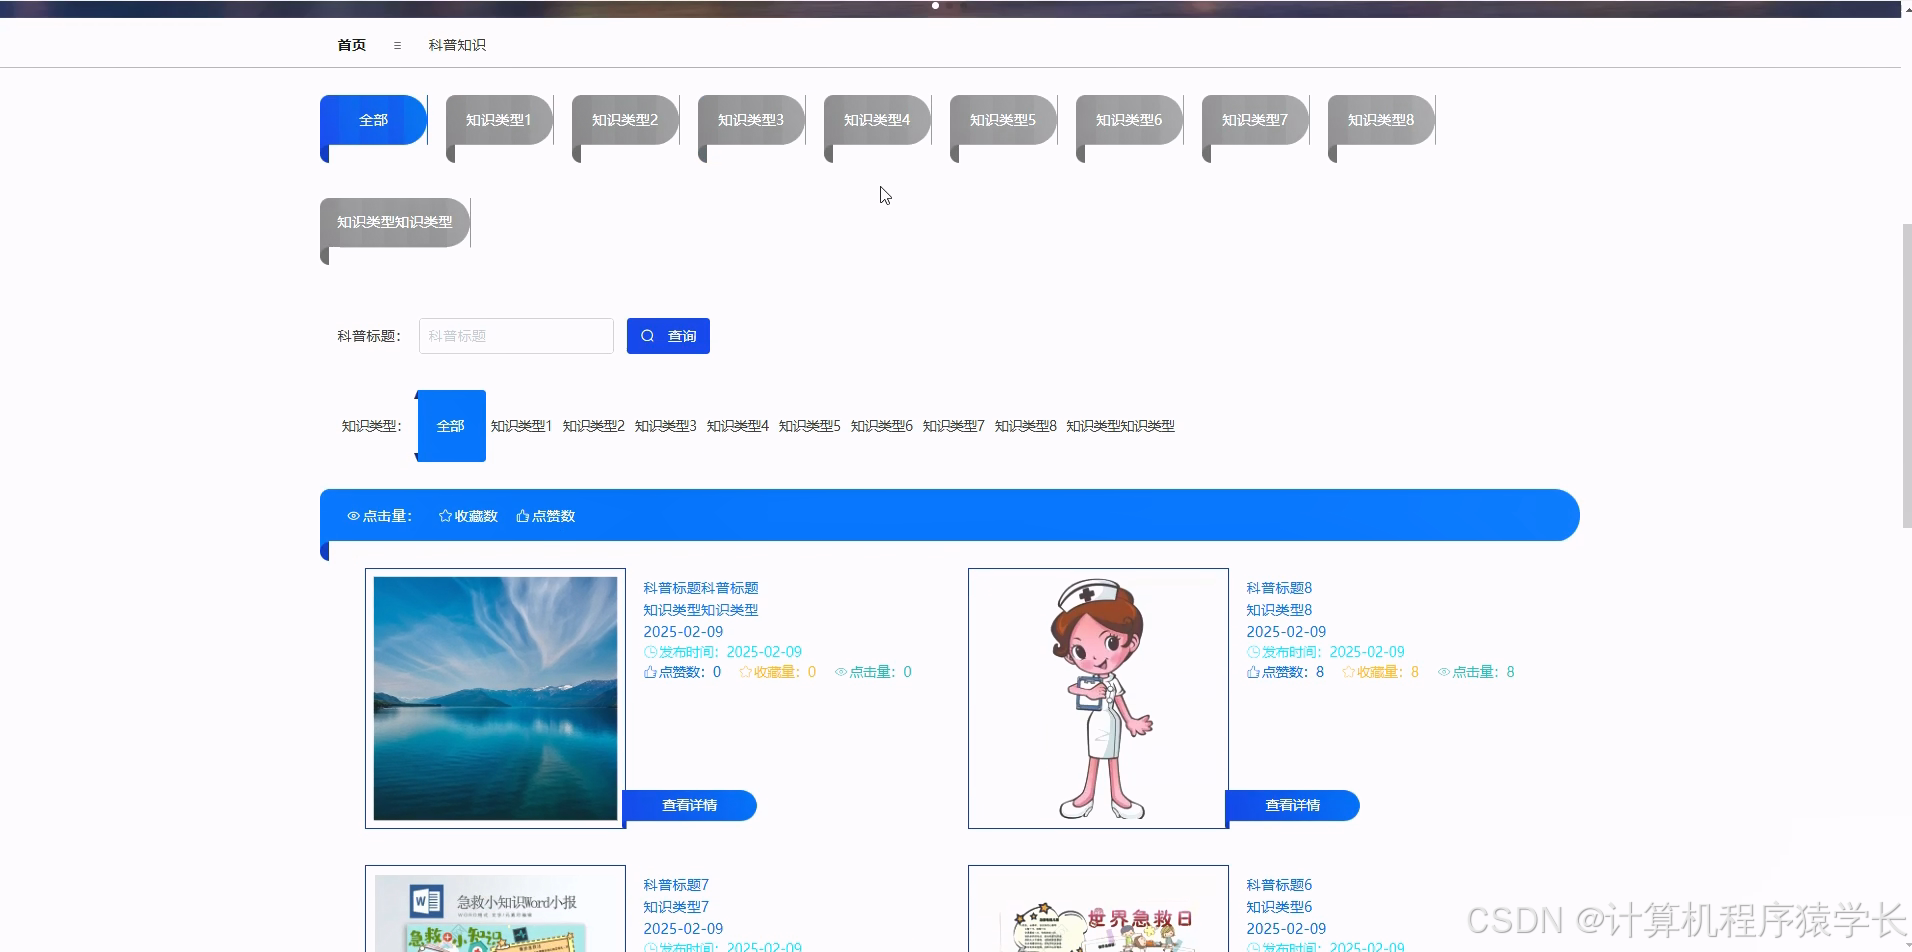Image resolution: width=1912 pixels, height=952 pixels.
Task: Select the 知识类型3 category tab
Action: click(x=750, y=119)
